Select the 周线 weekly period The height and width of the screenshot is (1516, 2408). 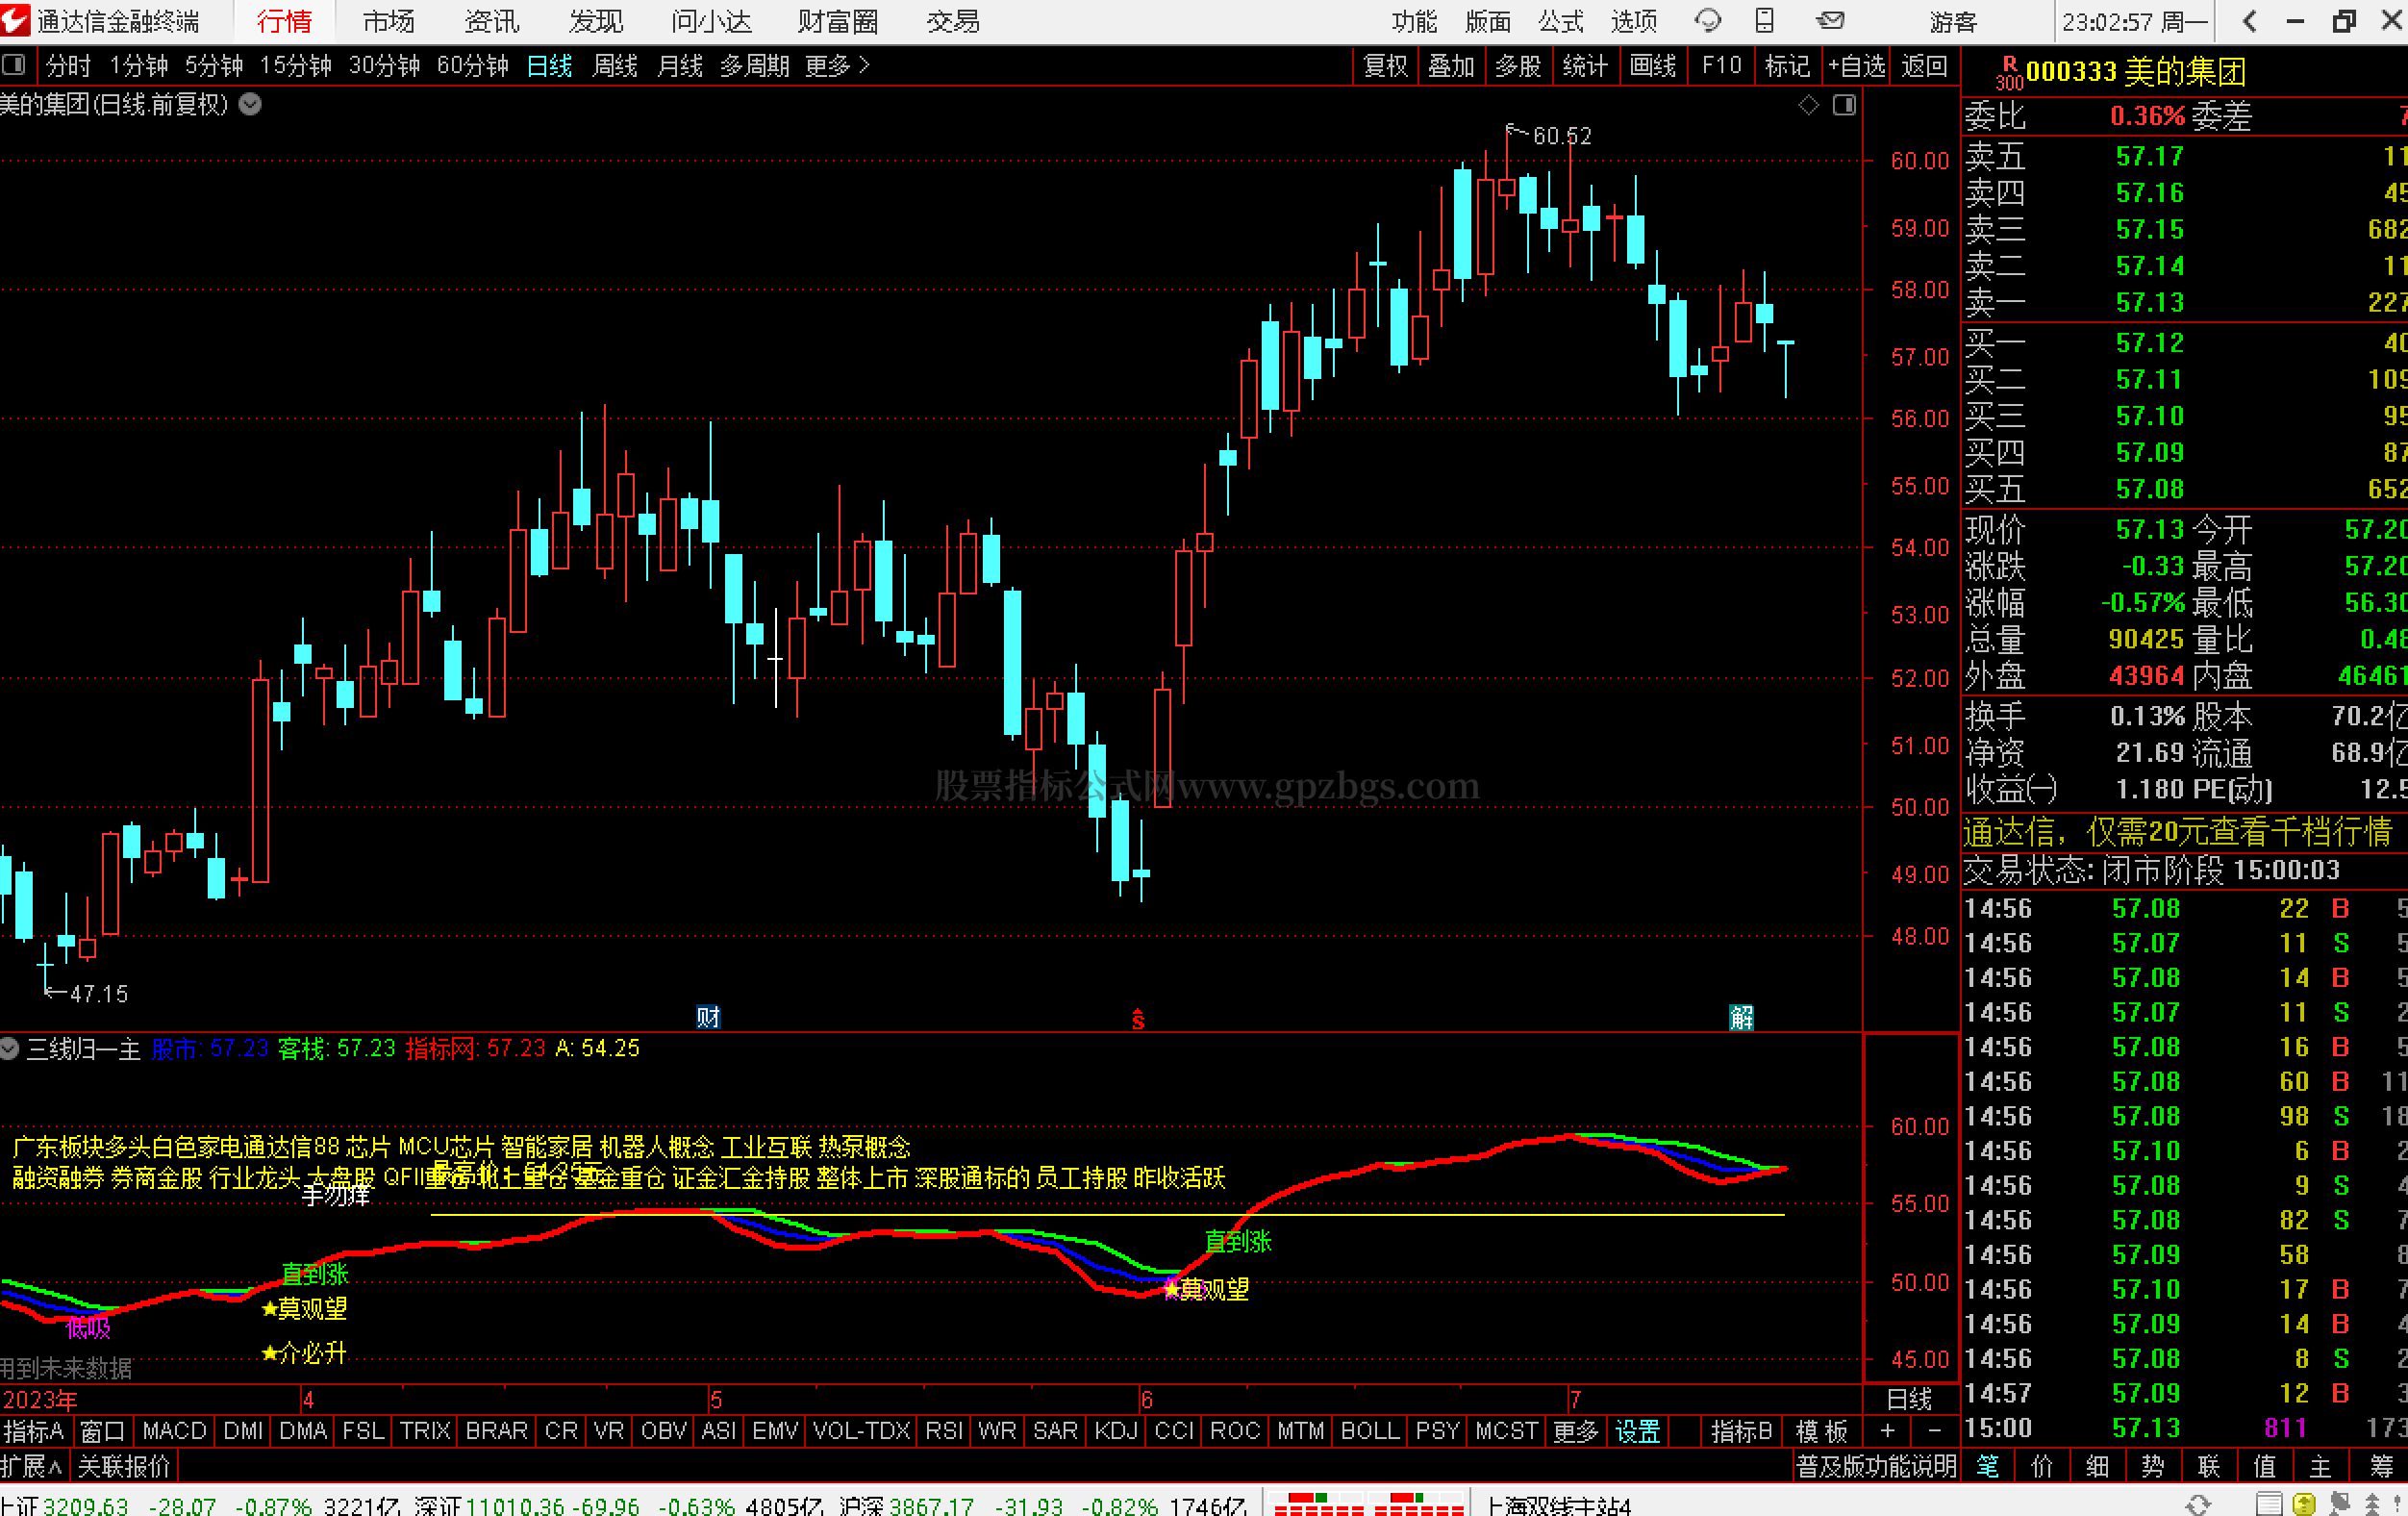click(x=614, y=65)
